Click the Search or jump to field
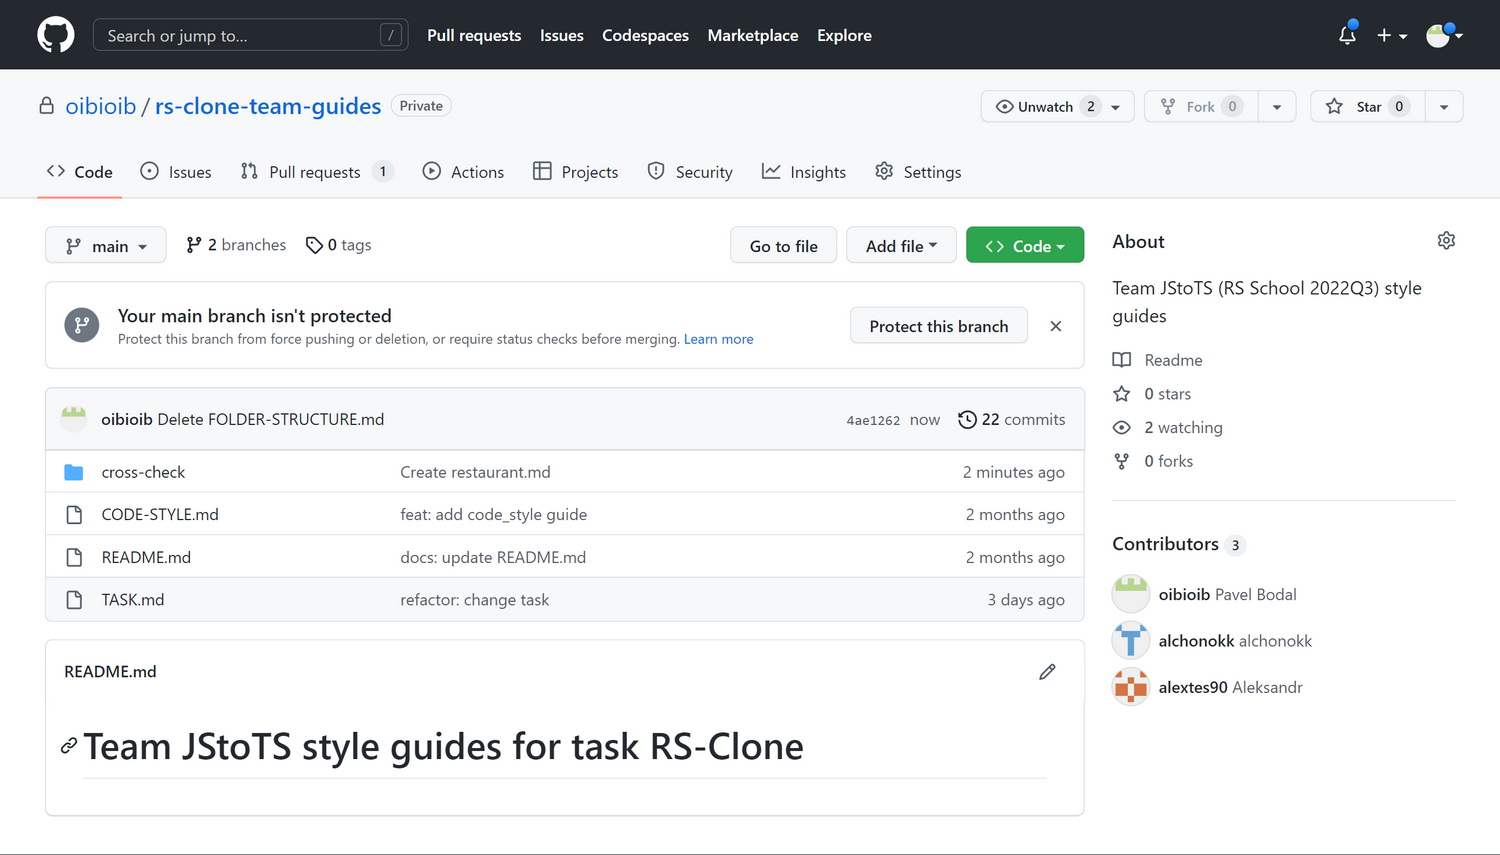 click(x=250, y=35)
